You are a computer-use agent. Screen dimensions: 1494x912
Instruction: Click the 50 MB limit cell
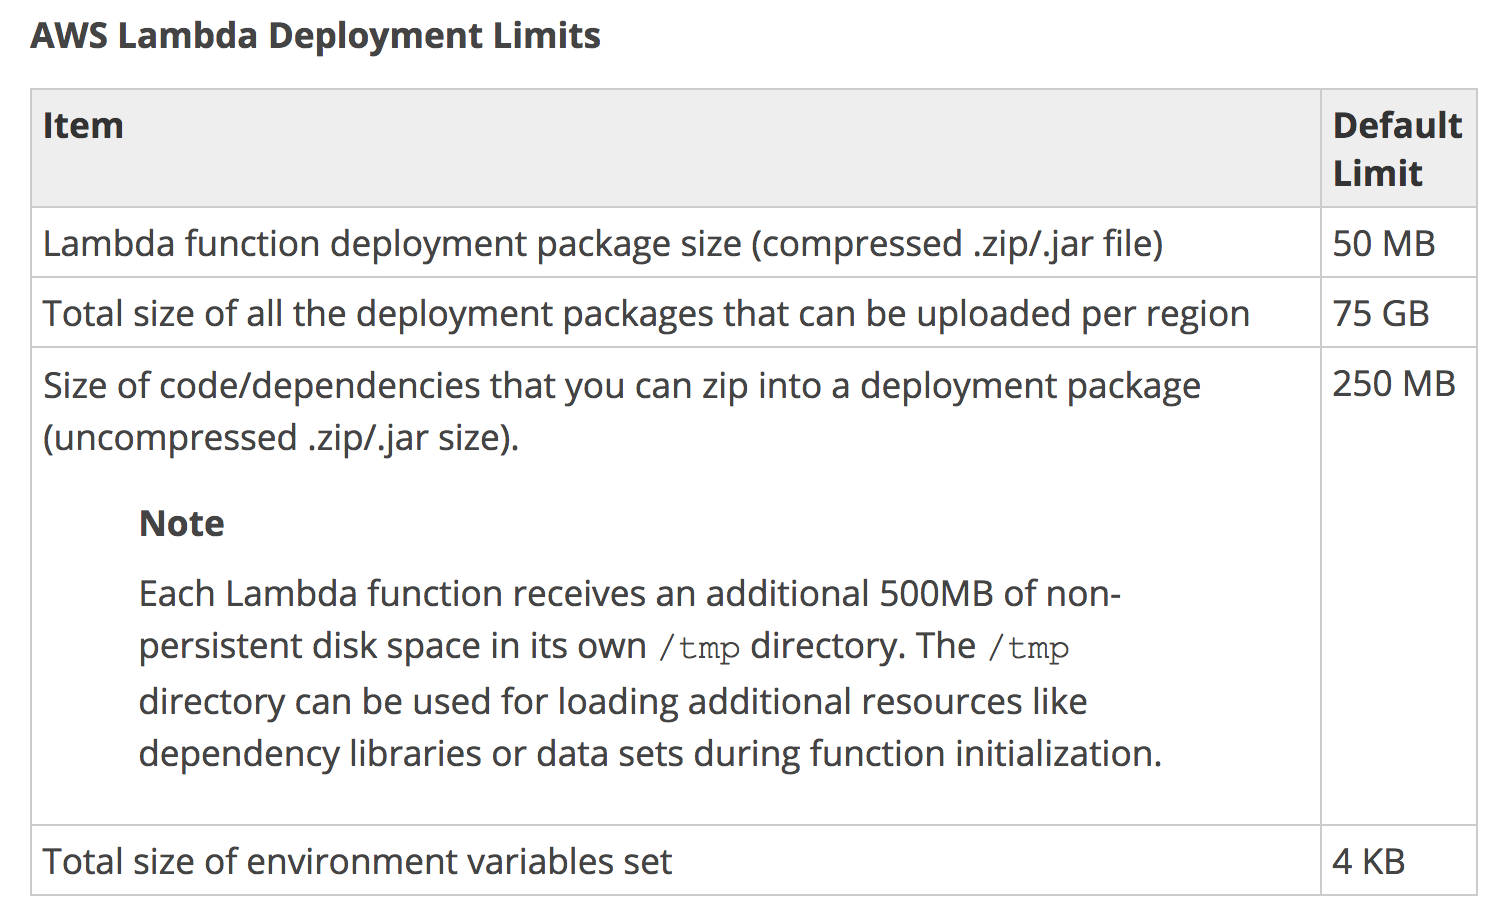(1383, 244)
